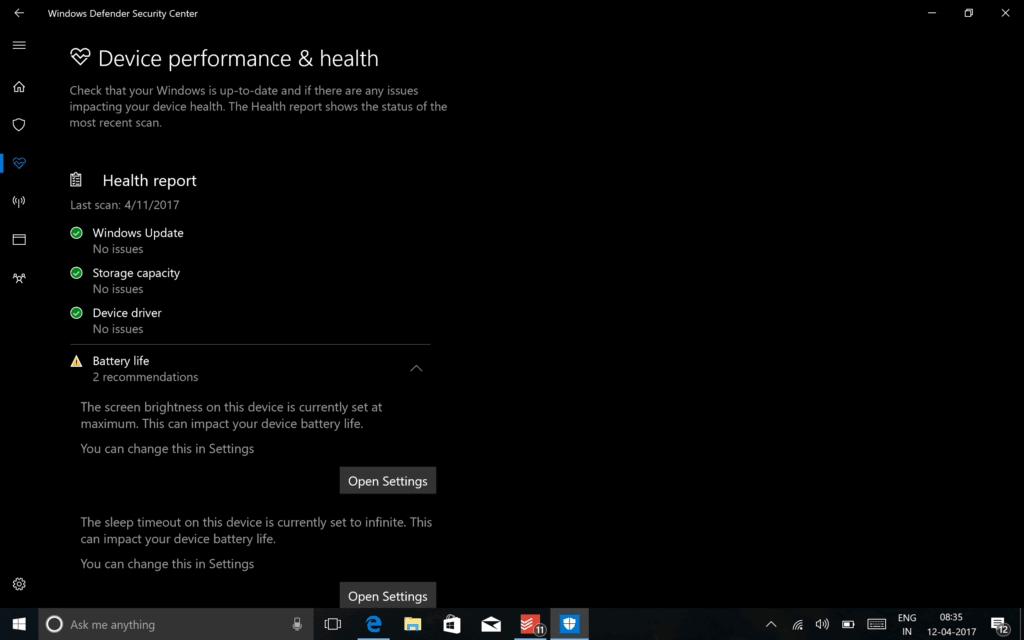
Task: Click green check next to Windows Update
Action: click(x=76, y=232)
